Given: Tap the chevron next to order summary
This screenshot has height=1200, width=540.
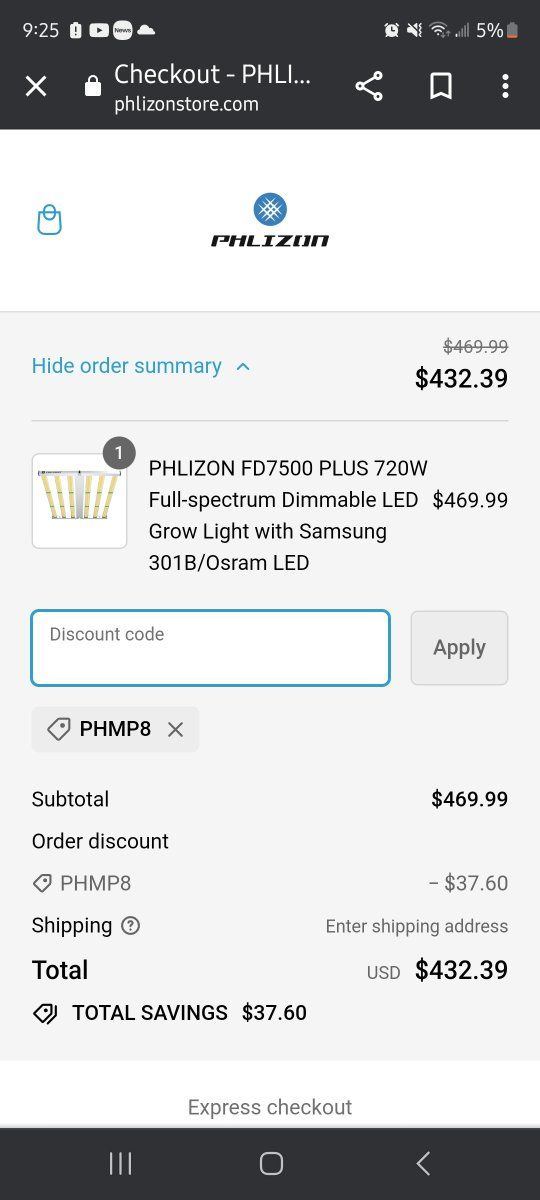Looking at the screenshot, I should click(242, 366).
